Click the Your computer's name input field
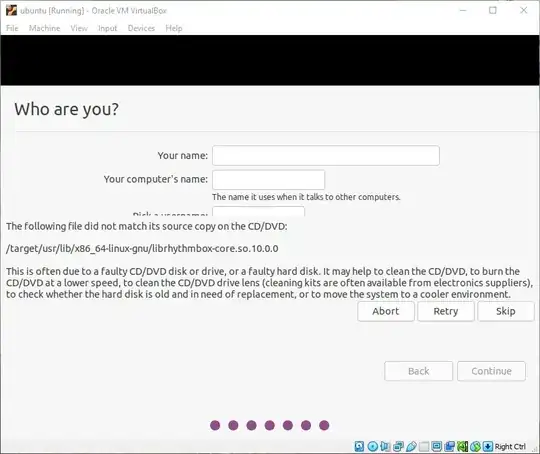 tap(268, 179)
